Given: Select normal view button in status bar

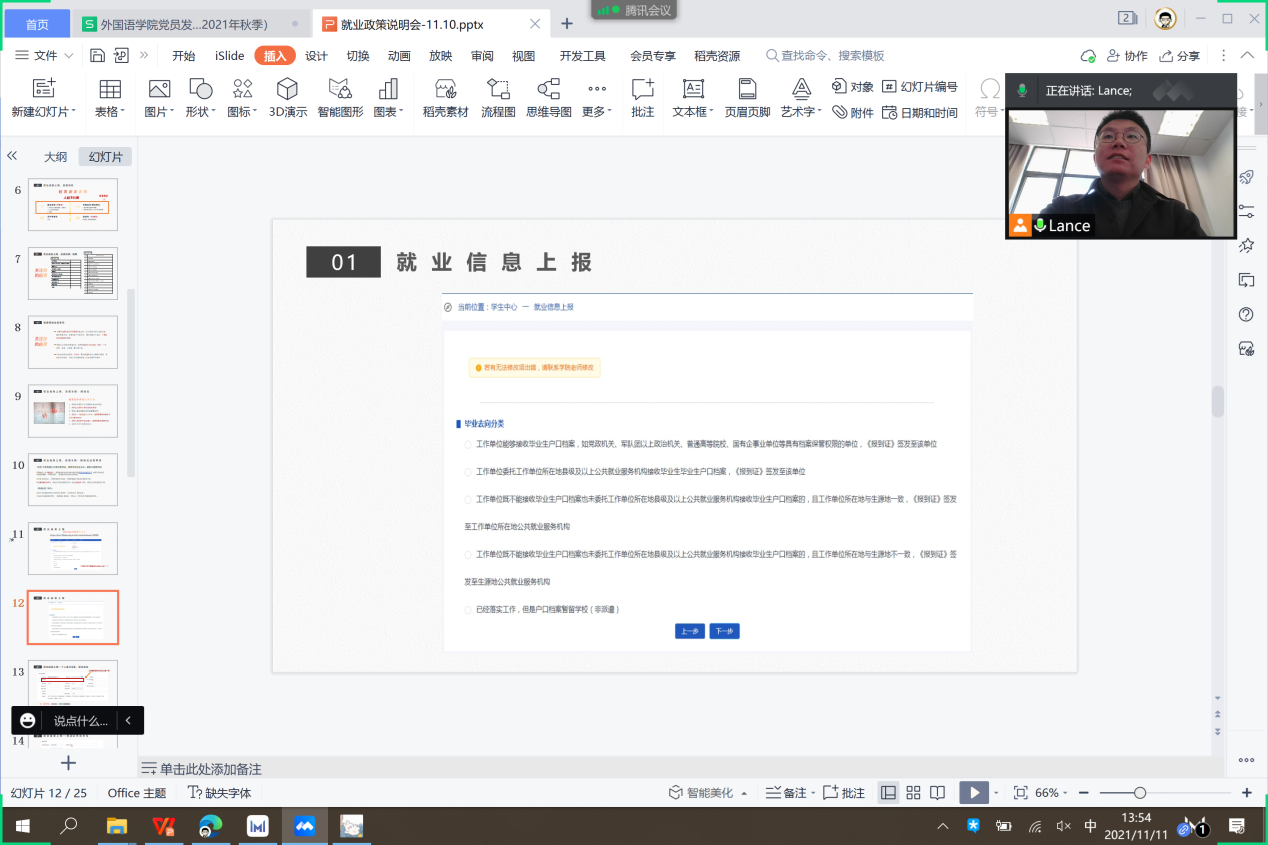Looking at the screenshot, I should point(888,793).
